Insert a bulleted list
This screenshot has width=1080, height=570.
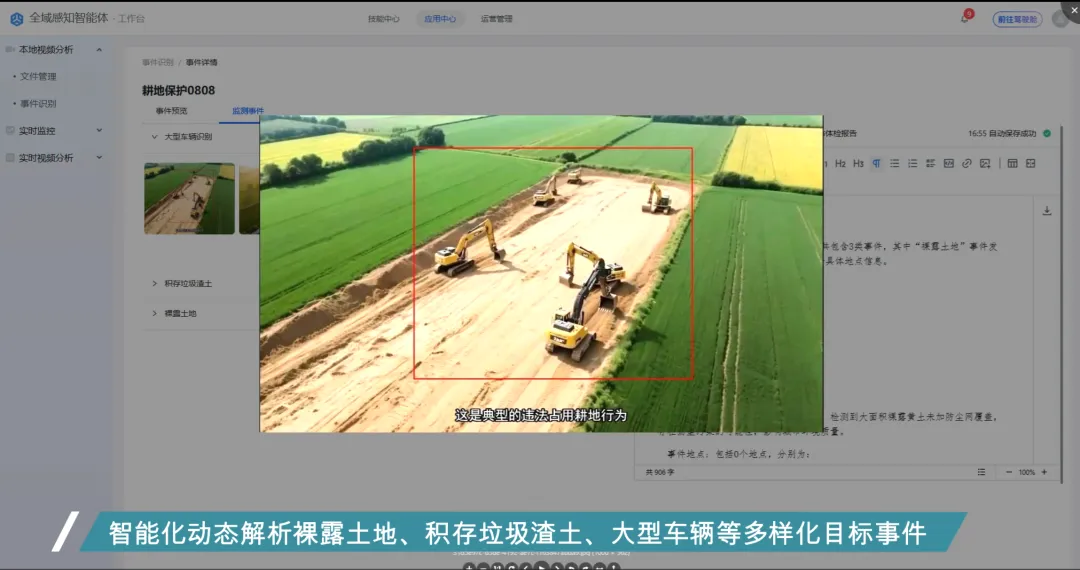coord(894,163)
